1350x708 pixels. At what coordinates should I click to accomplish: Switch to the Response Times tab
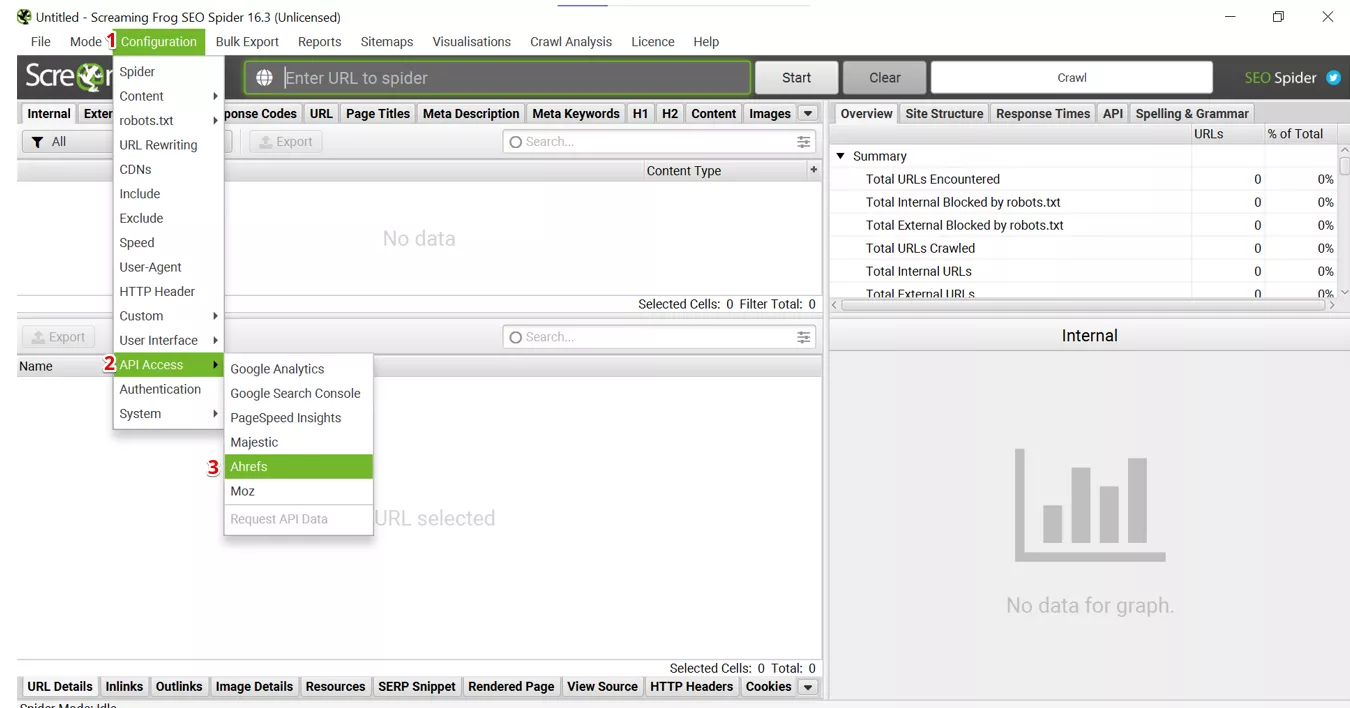pyautogui.click(x=1043, y=114)
